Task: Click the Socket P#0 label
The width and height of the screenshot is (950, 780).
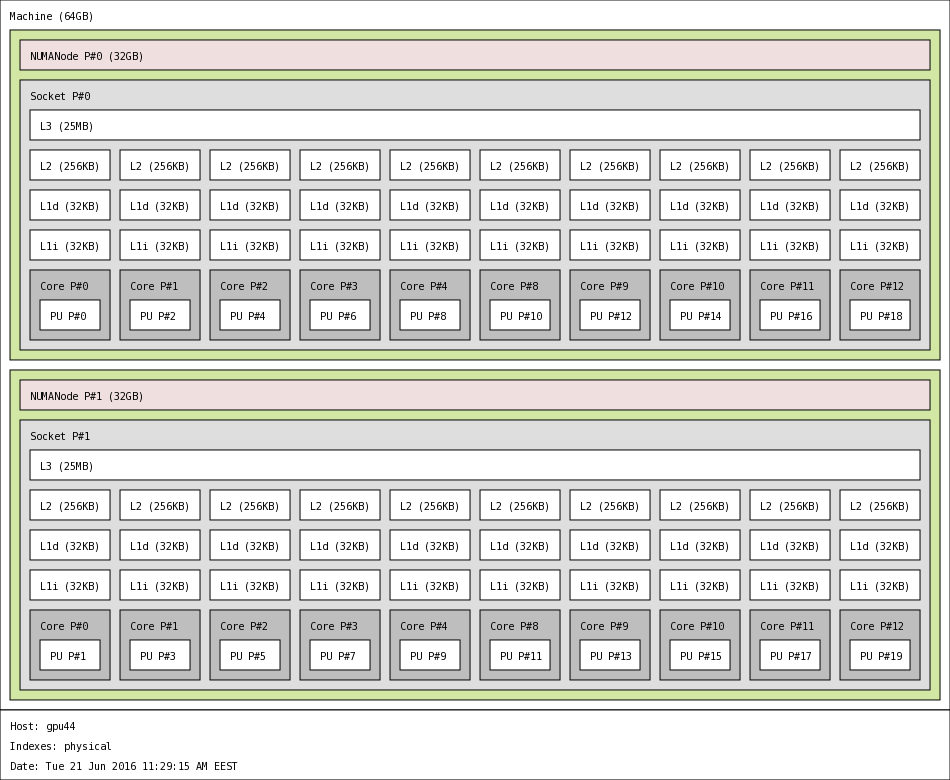Action: coord(60,97)
